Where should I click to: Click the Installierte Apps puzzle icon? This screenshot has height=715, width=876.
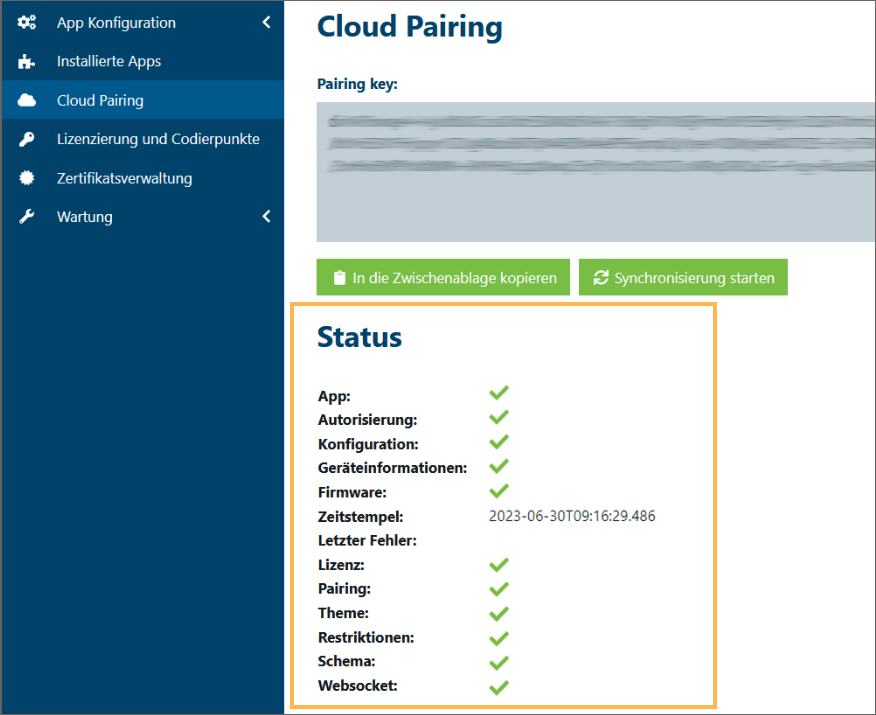(x=26, y=61)
